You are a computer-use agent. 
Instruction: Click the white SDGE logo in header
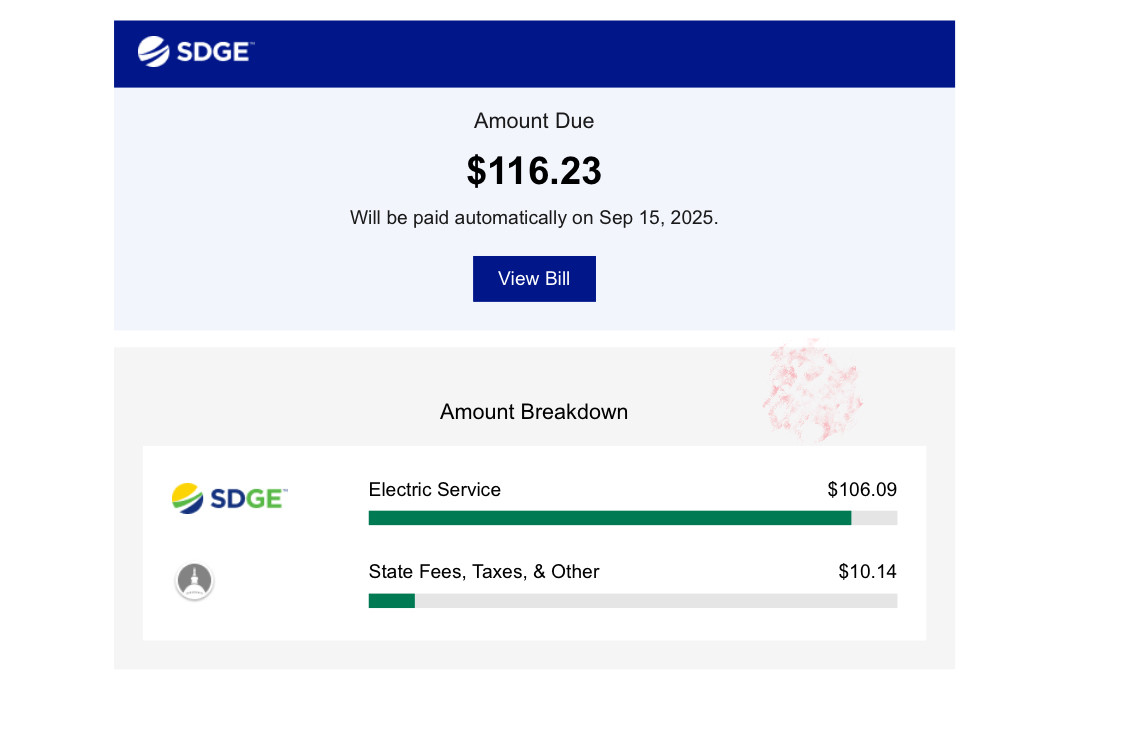[x=195, y=51]
